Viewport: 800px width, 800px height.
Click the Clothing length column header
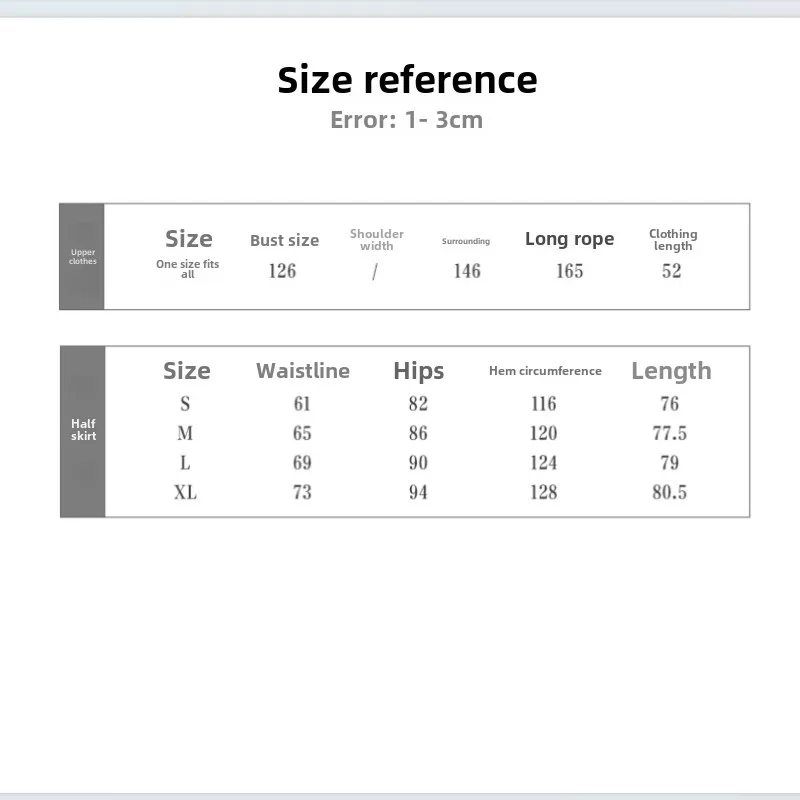[673, 240]
